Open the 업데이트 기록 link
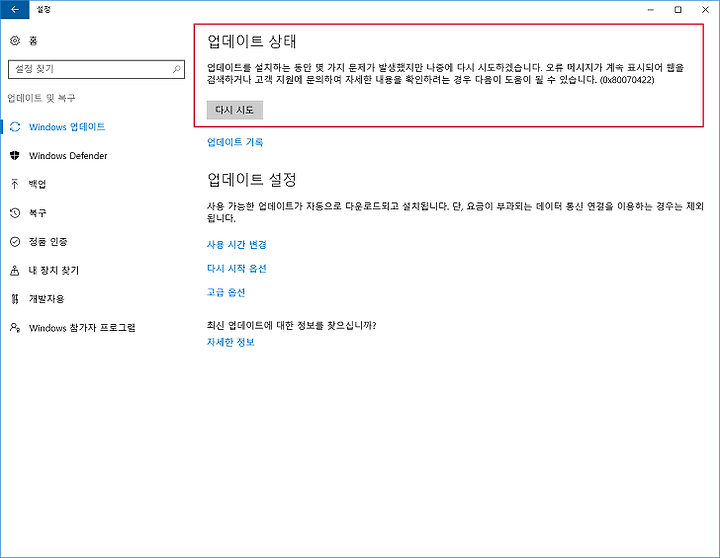The width and height of the screenshot is (720, 558). pos(235,142)
